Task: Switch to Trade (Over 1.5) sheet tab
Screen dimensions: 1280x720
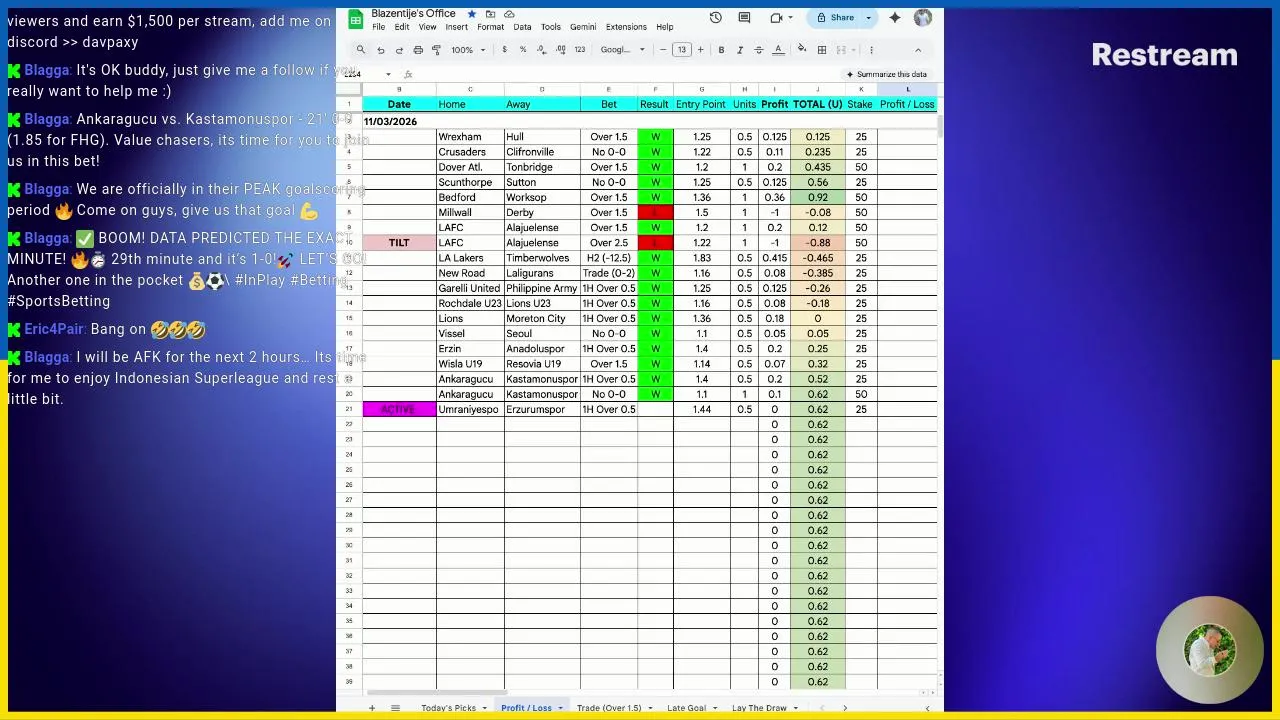Action: coord(608,708)
